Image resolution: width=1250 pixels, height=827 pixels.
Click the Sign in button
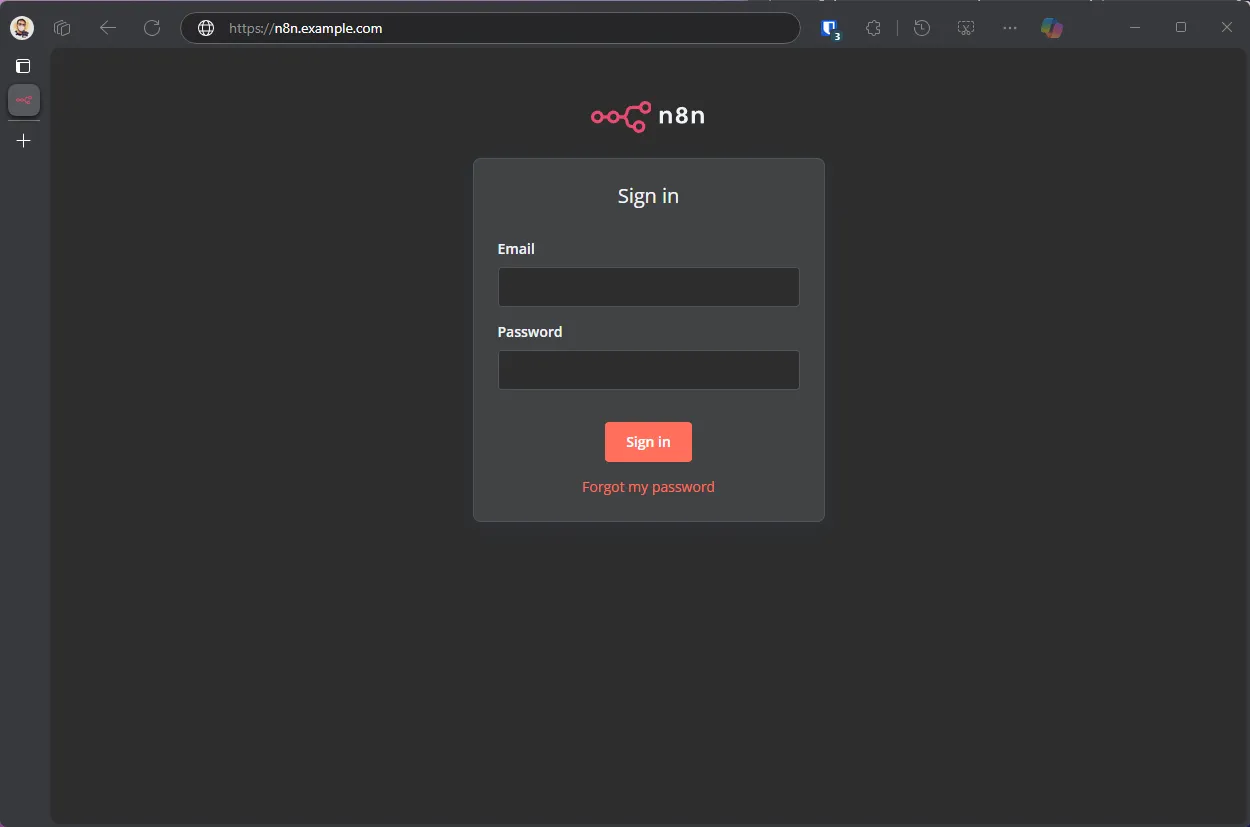pos(648,442)
